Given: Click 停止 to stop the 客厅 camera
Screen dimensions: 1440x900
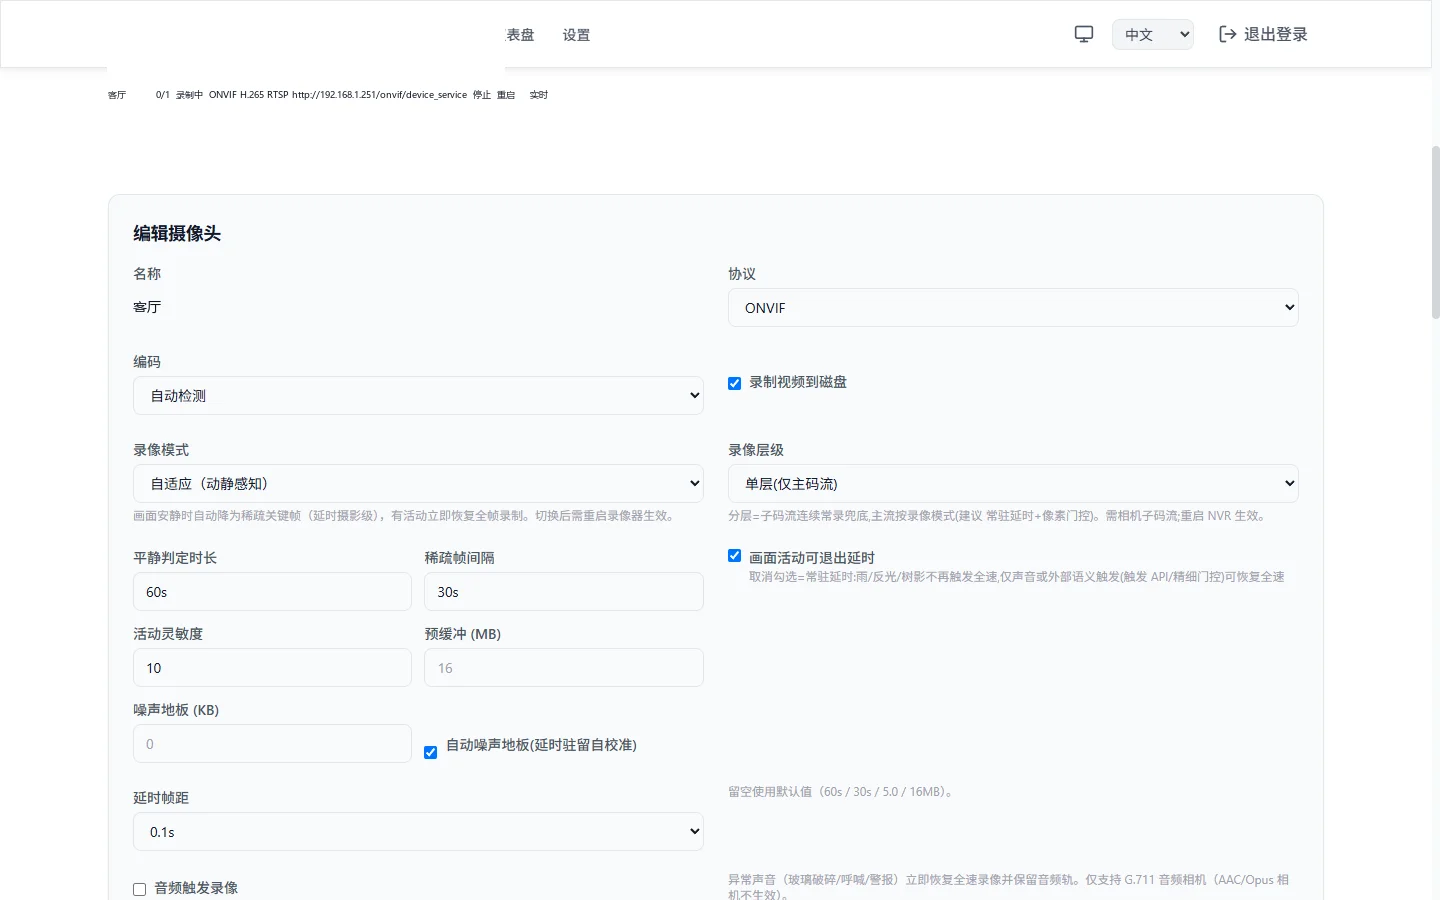Looking at the screenshot, I should tap(482, 95).
